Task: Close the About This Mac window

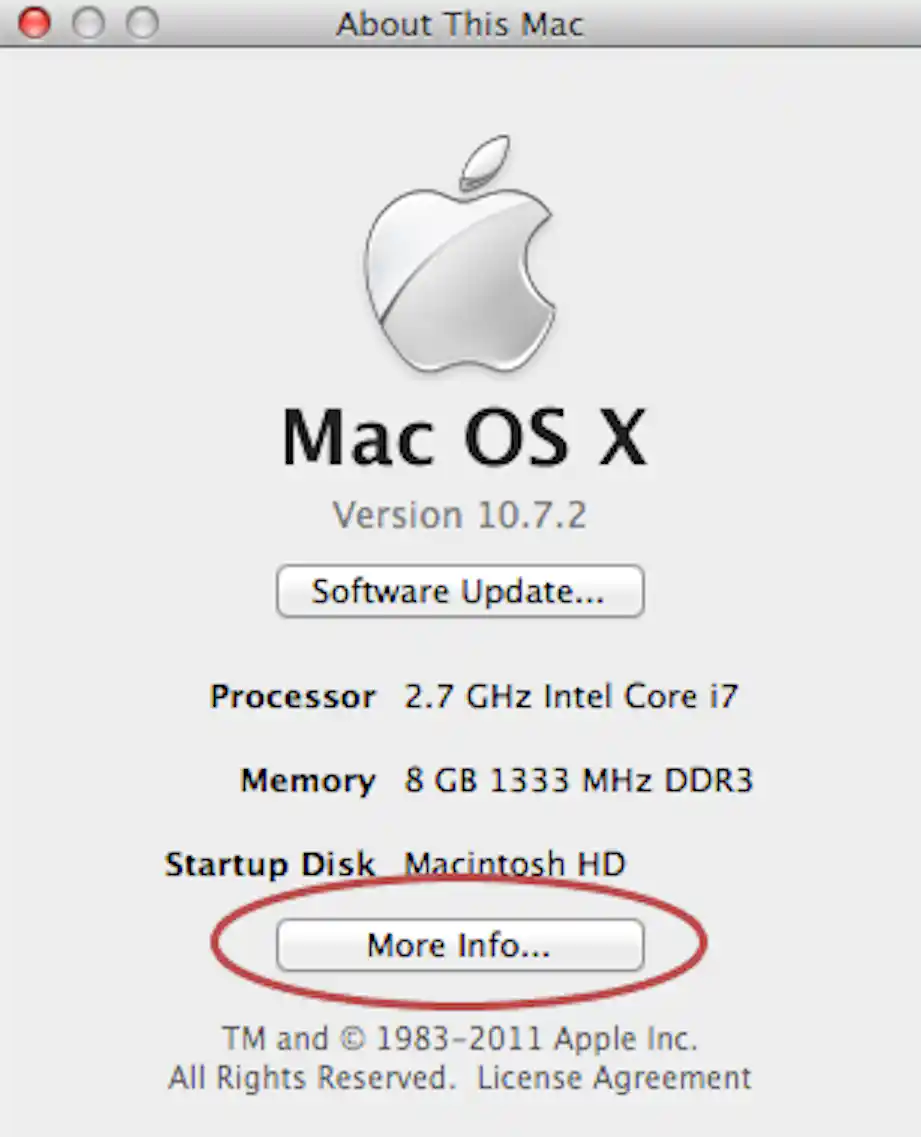Action: (x=34, y=22)
